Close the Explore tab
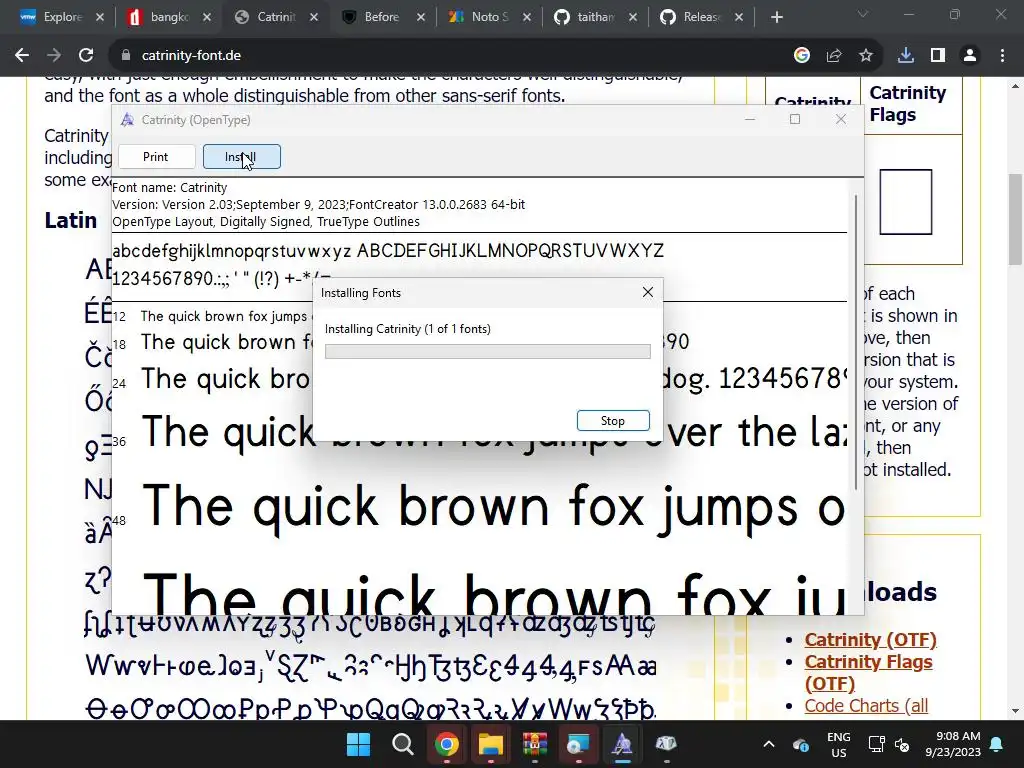The image size is (1024, 768). 100,17
